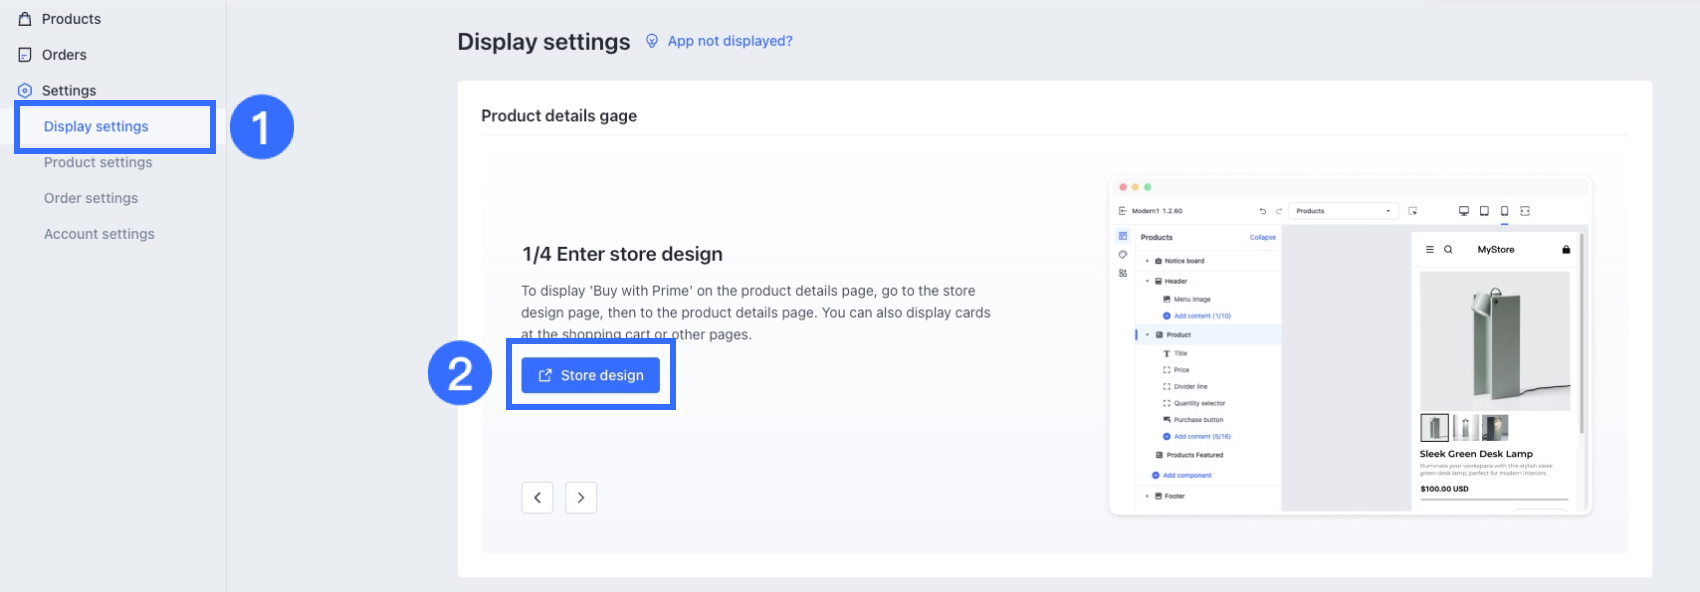Screen dimensions: 1700x592
Task: Click the shopping bag icon in MyStore
Action: (x=1566, y=249)
